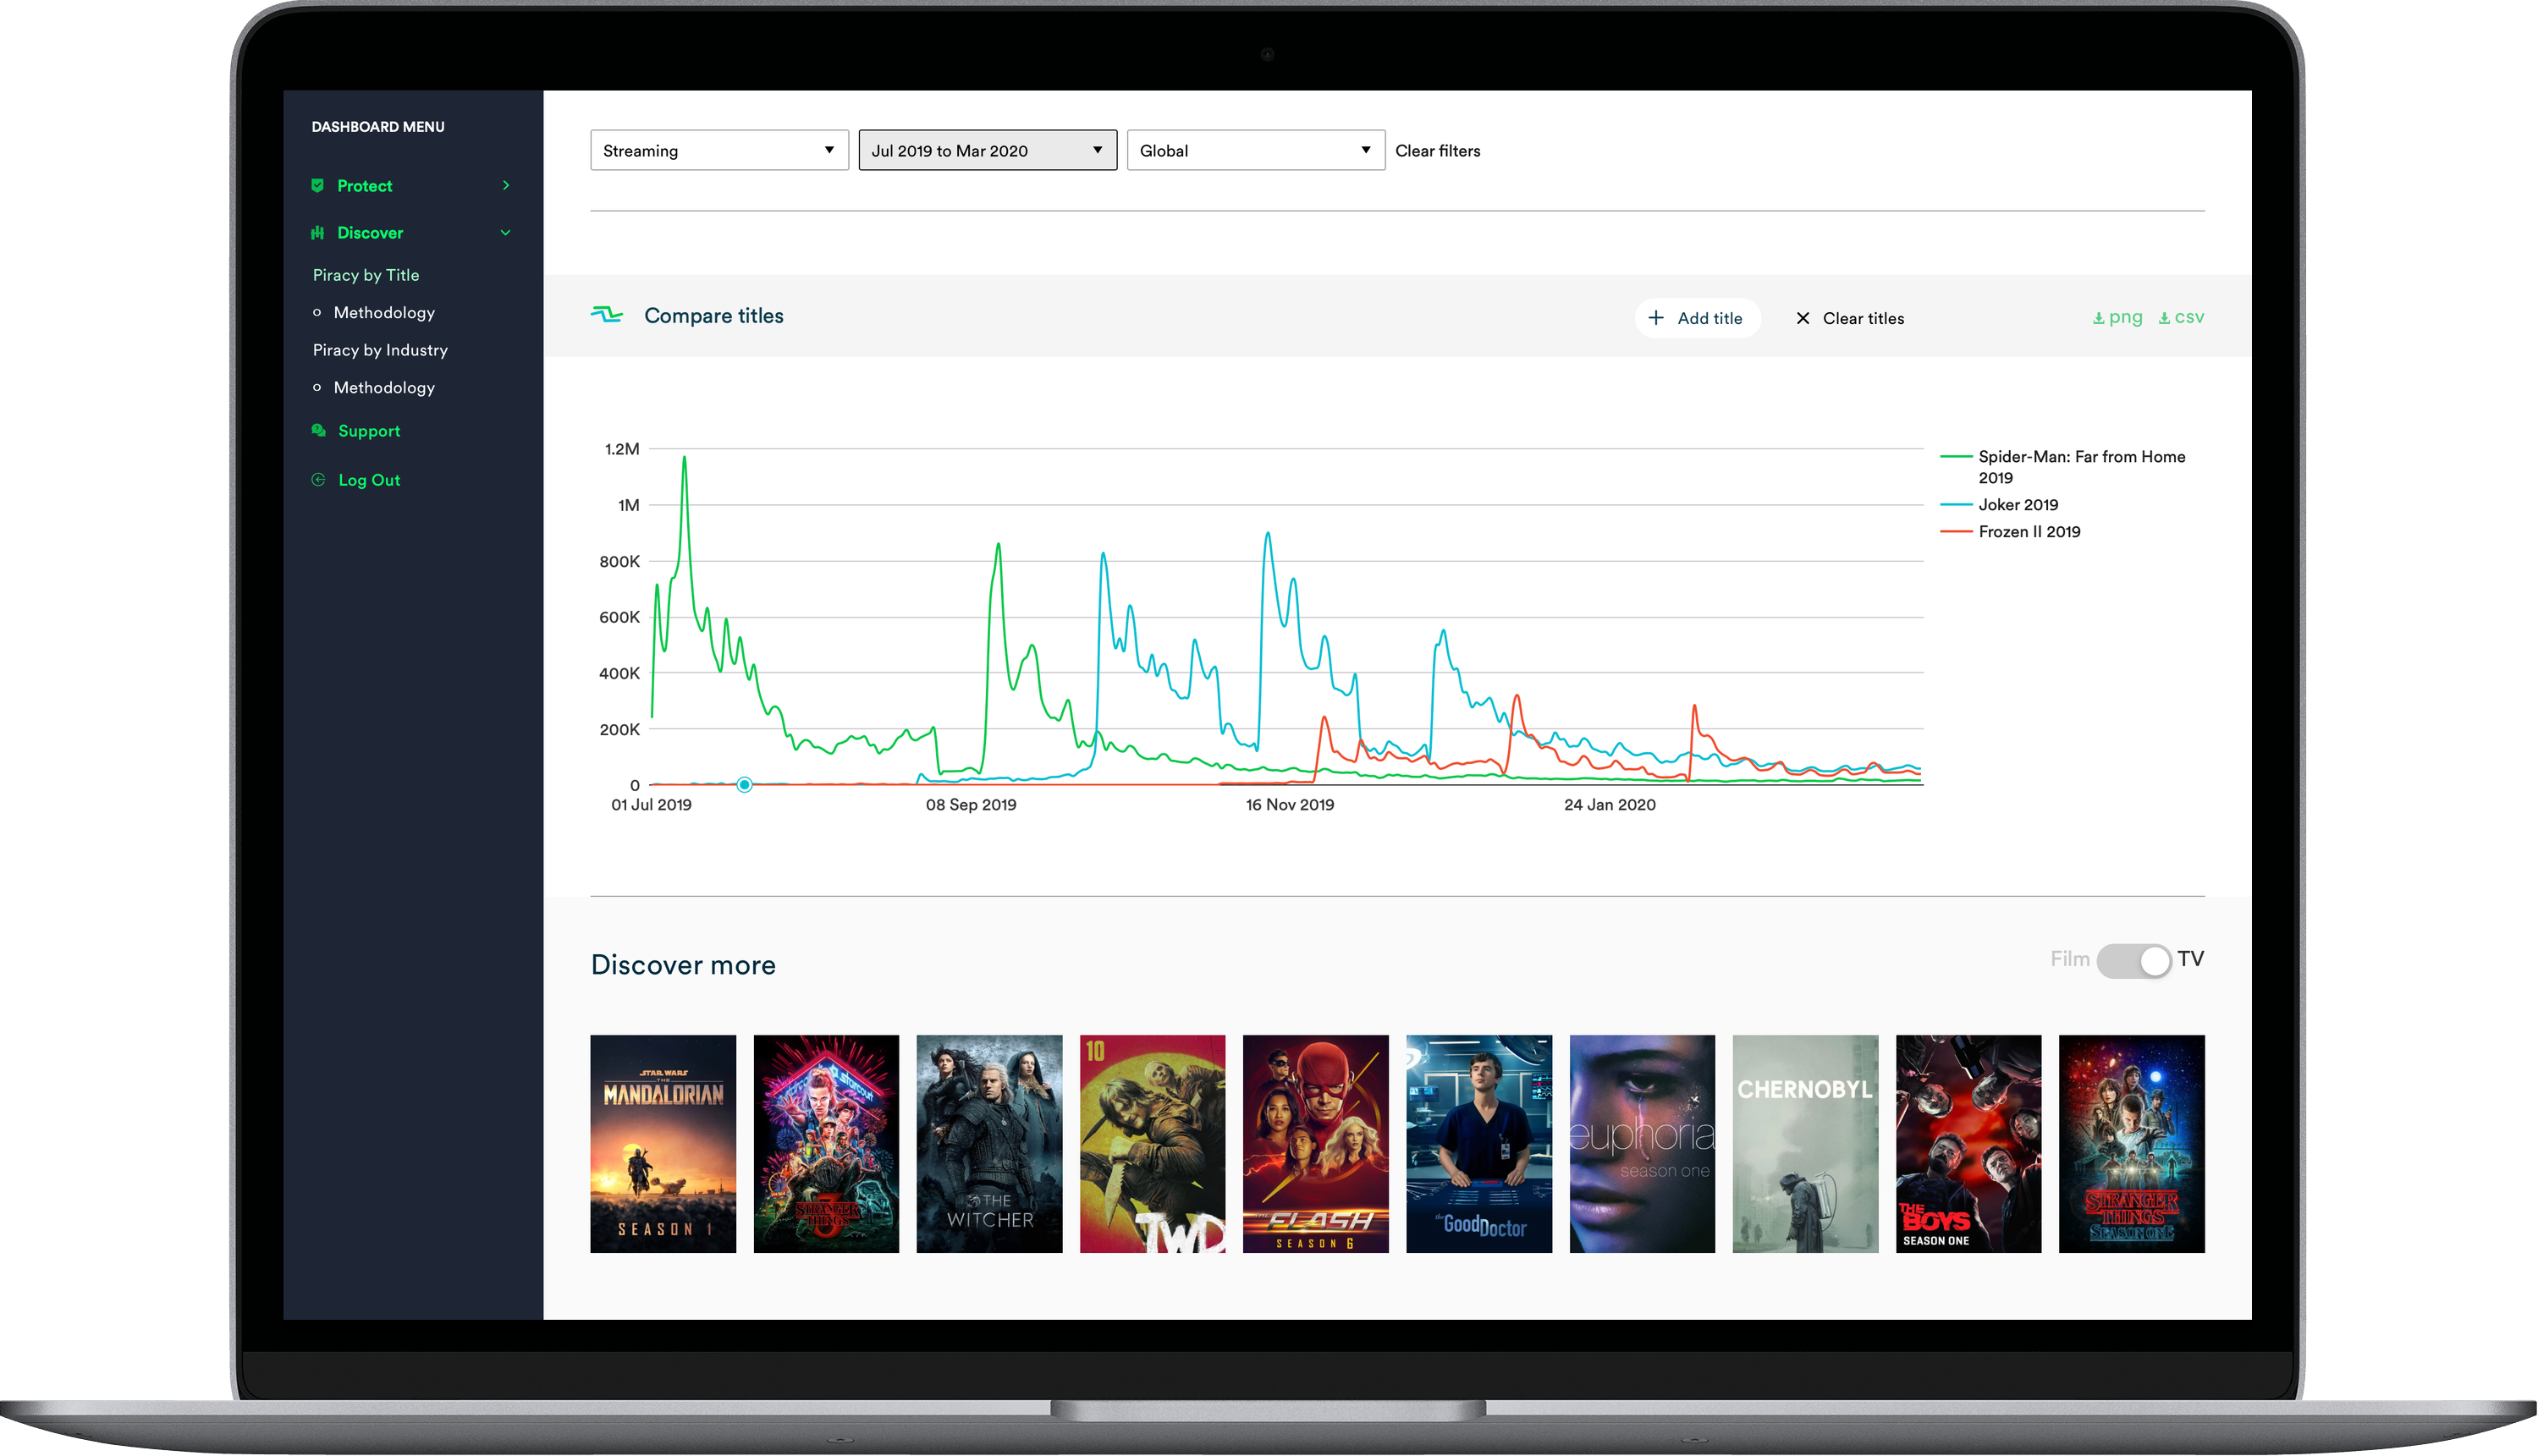
Task: Click the Add title button
Action: 1696,318
